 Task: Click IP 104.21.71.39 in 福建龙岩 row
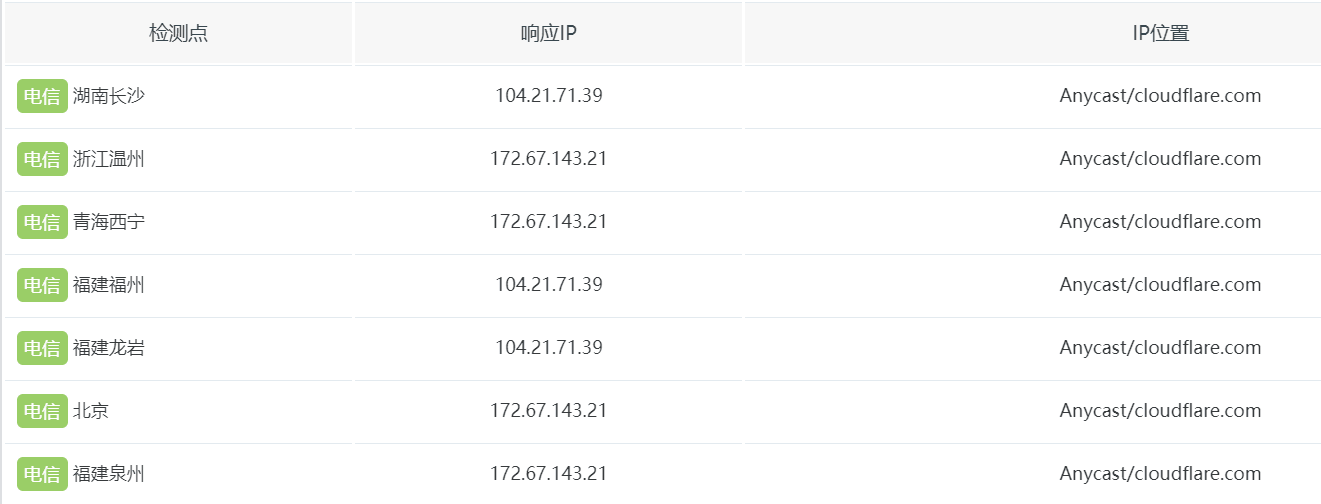coord(548,348)
